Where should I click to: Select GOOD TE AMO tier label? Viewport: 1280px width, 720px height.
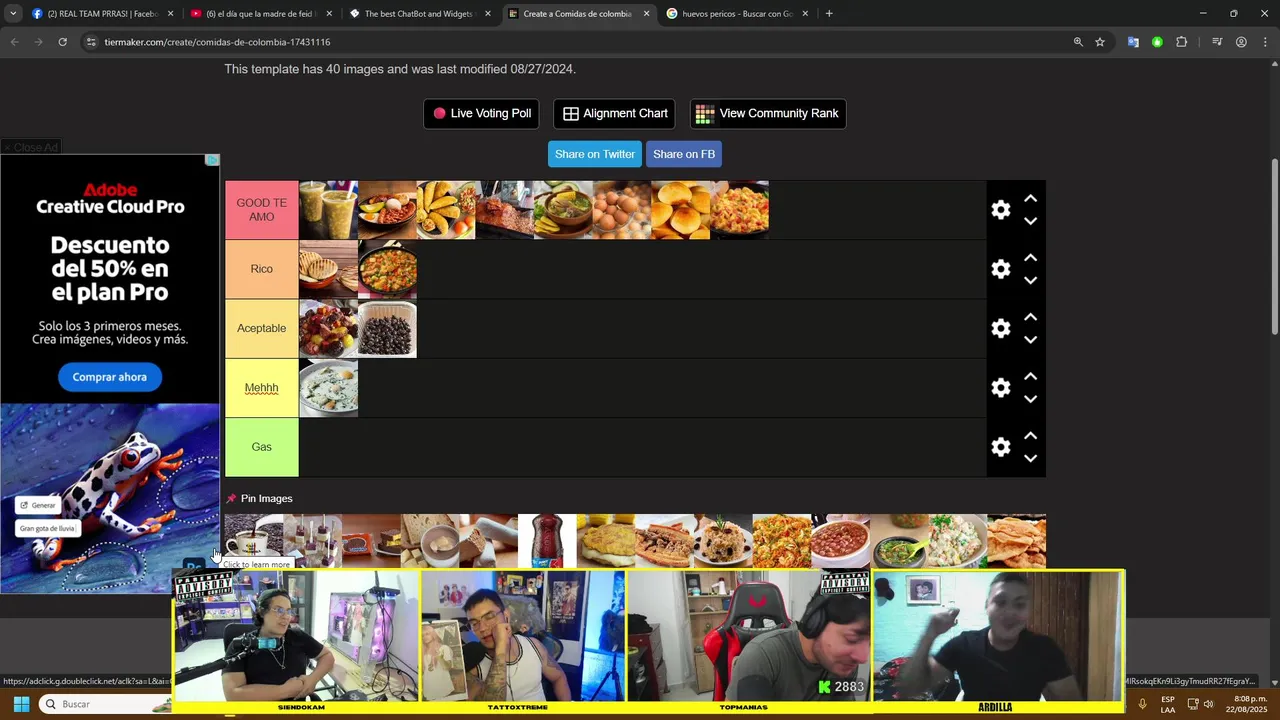tap(262, 210)
